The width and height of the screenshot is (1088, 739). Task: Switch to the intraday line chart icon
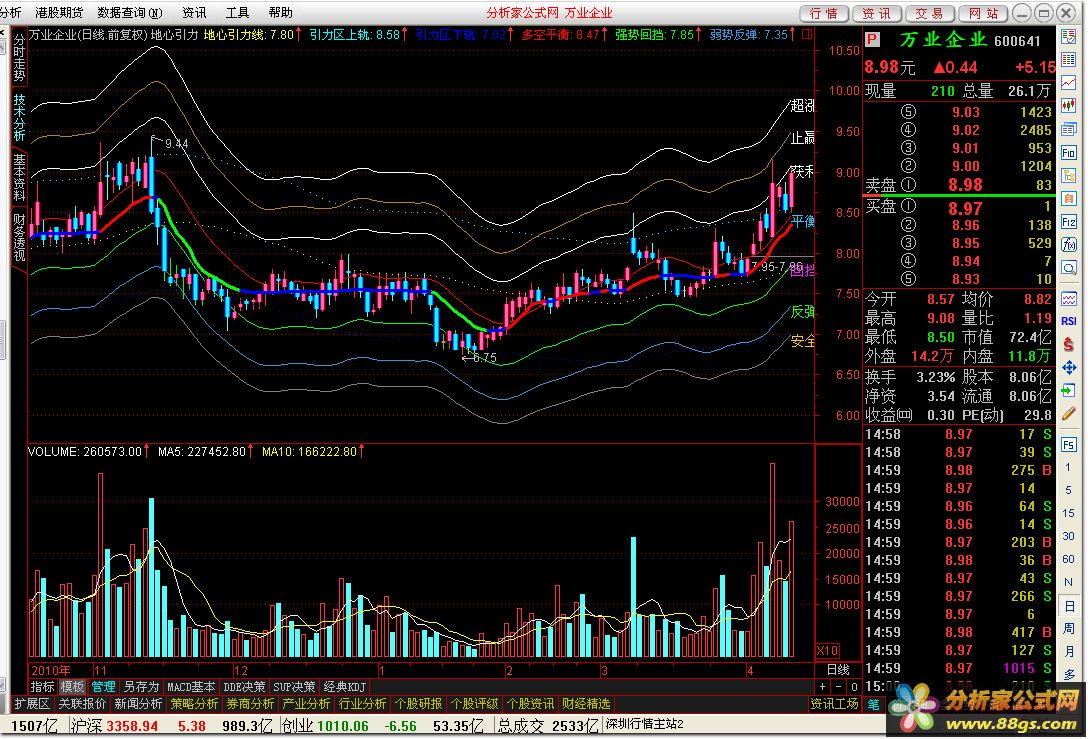1069,83
